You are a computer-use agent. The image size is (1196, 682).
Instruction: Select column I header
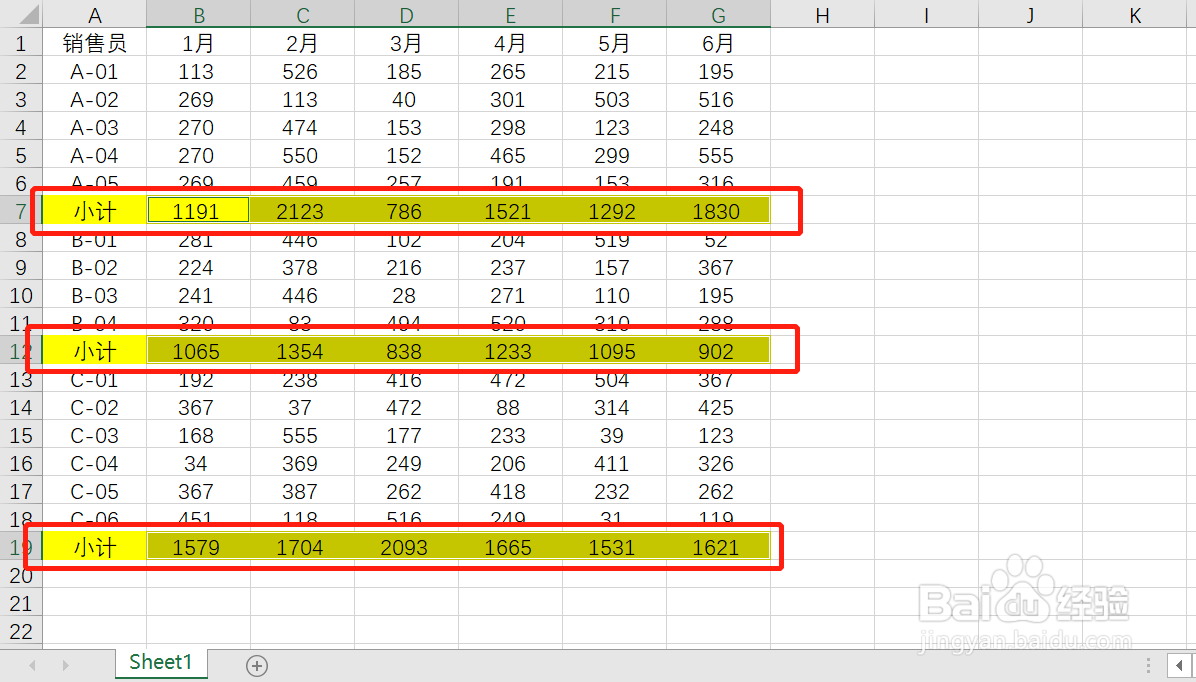tap(927, 15)
